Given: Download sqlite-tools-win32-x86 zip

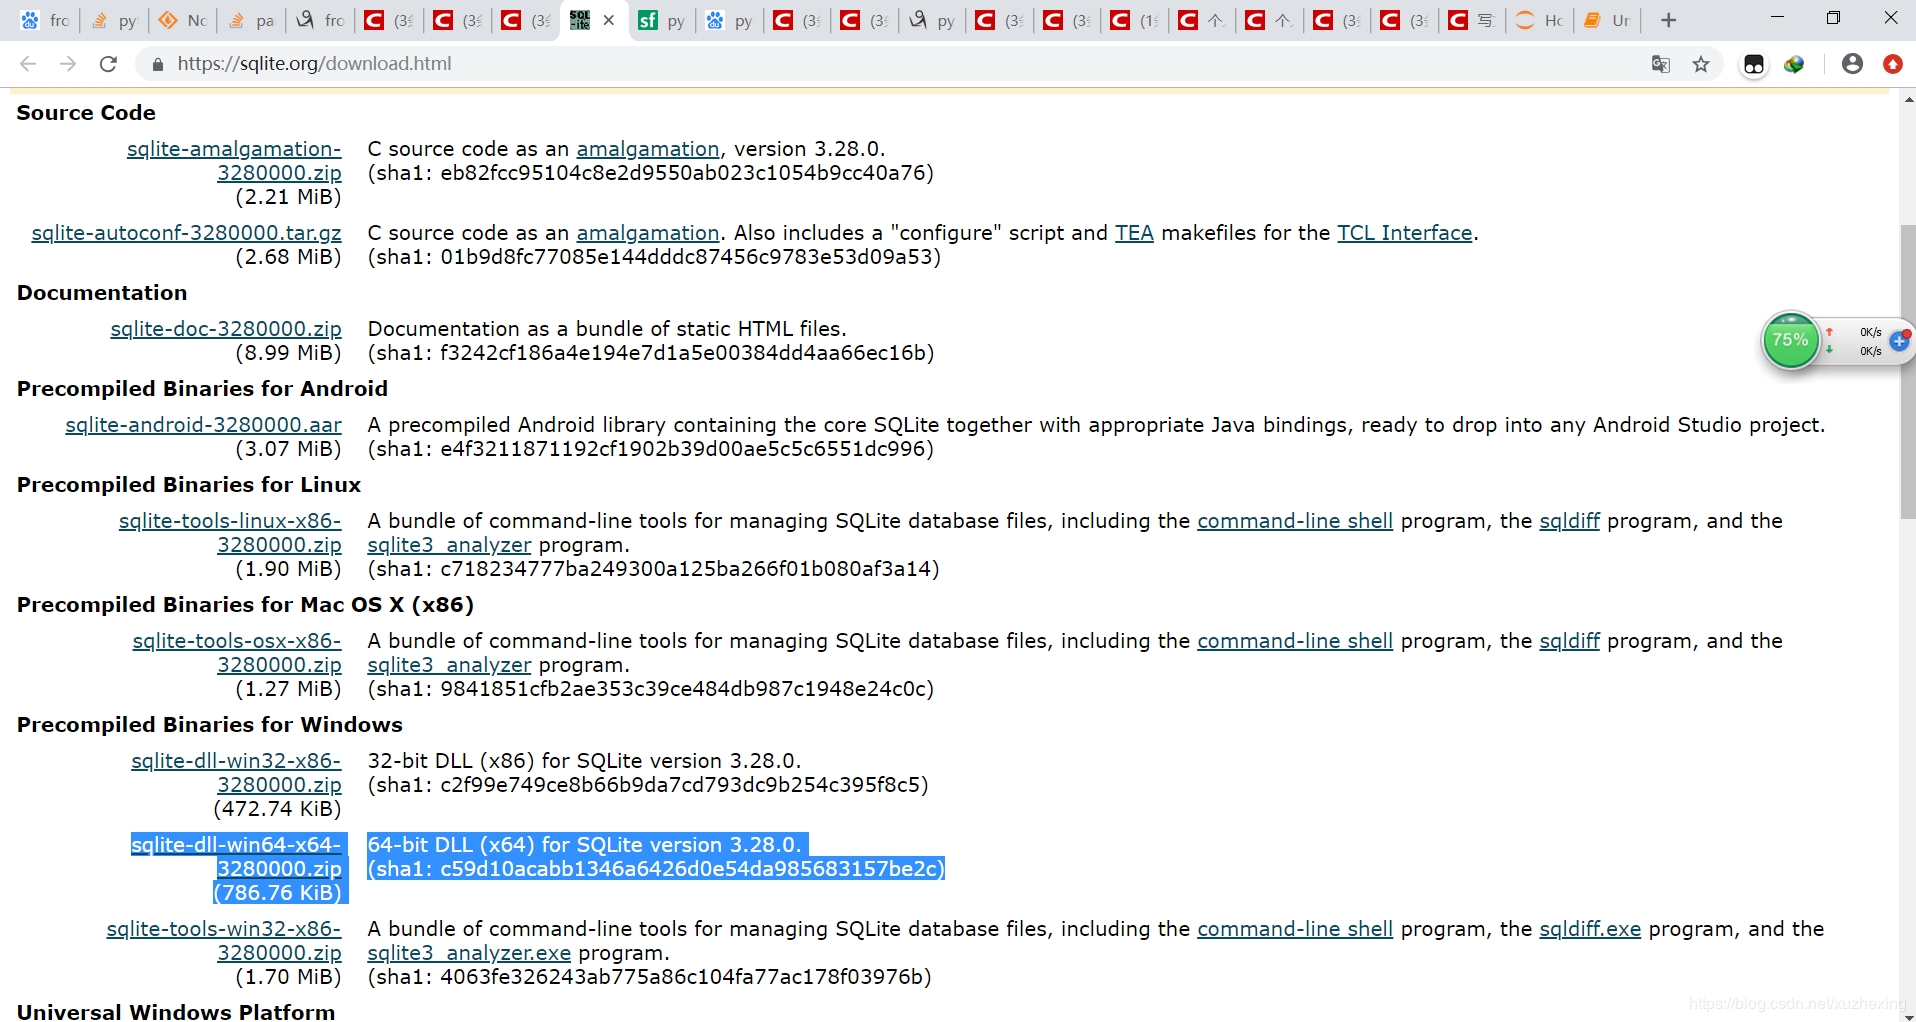Looking at the screenshot, I should [224, 941].
